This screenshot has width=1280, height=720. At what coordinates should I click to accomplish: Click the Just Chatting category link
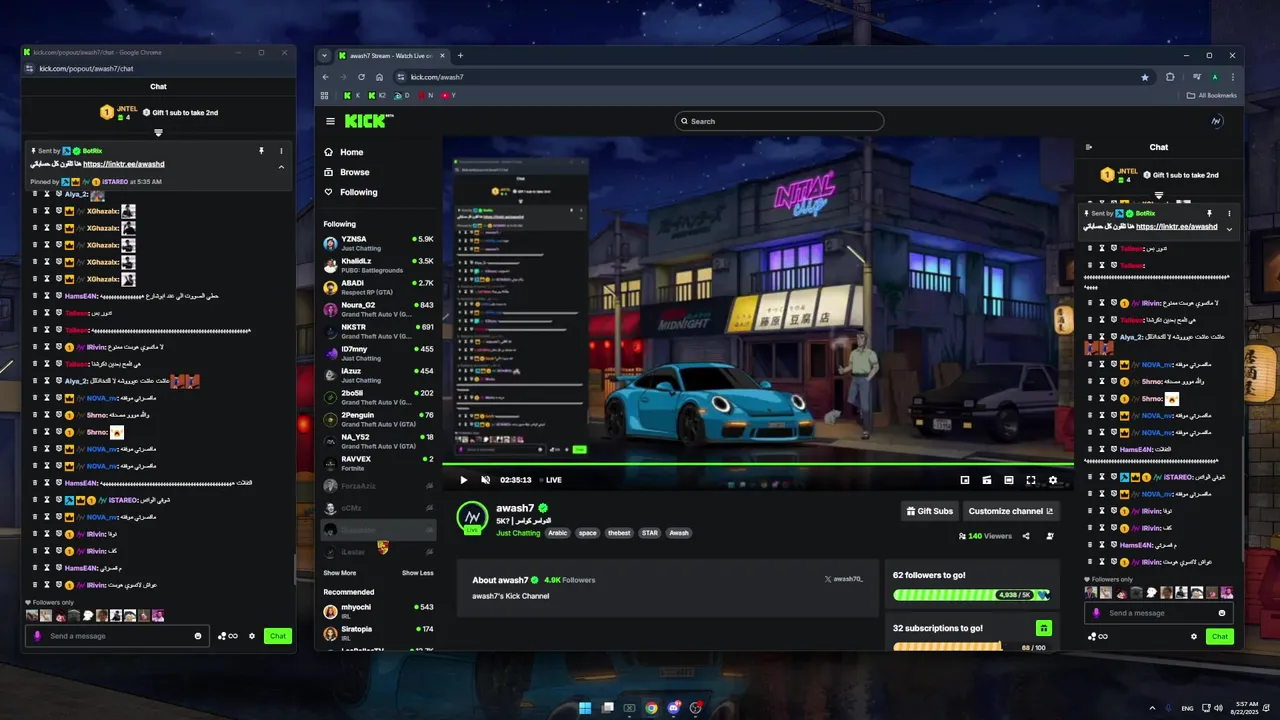pos(518,533)
